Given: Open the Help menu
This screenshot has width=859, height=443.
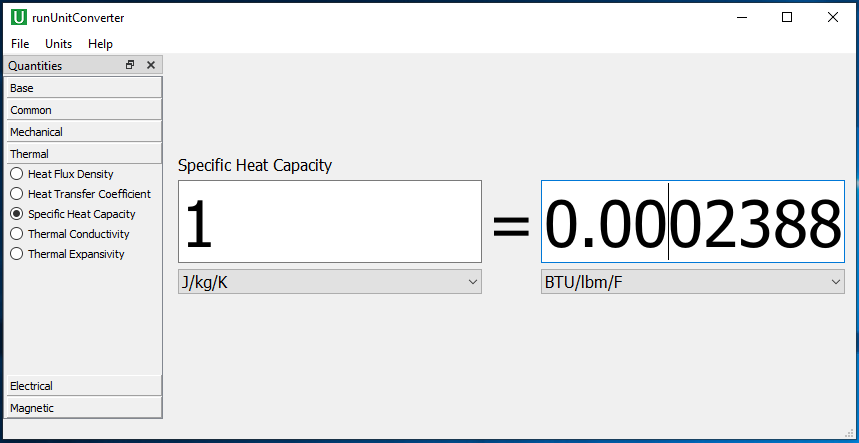Looking at the screenshot, I should point(100,44).
